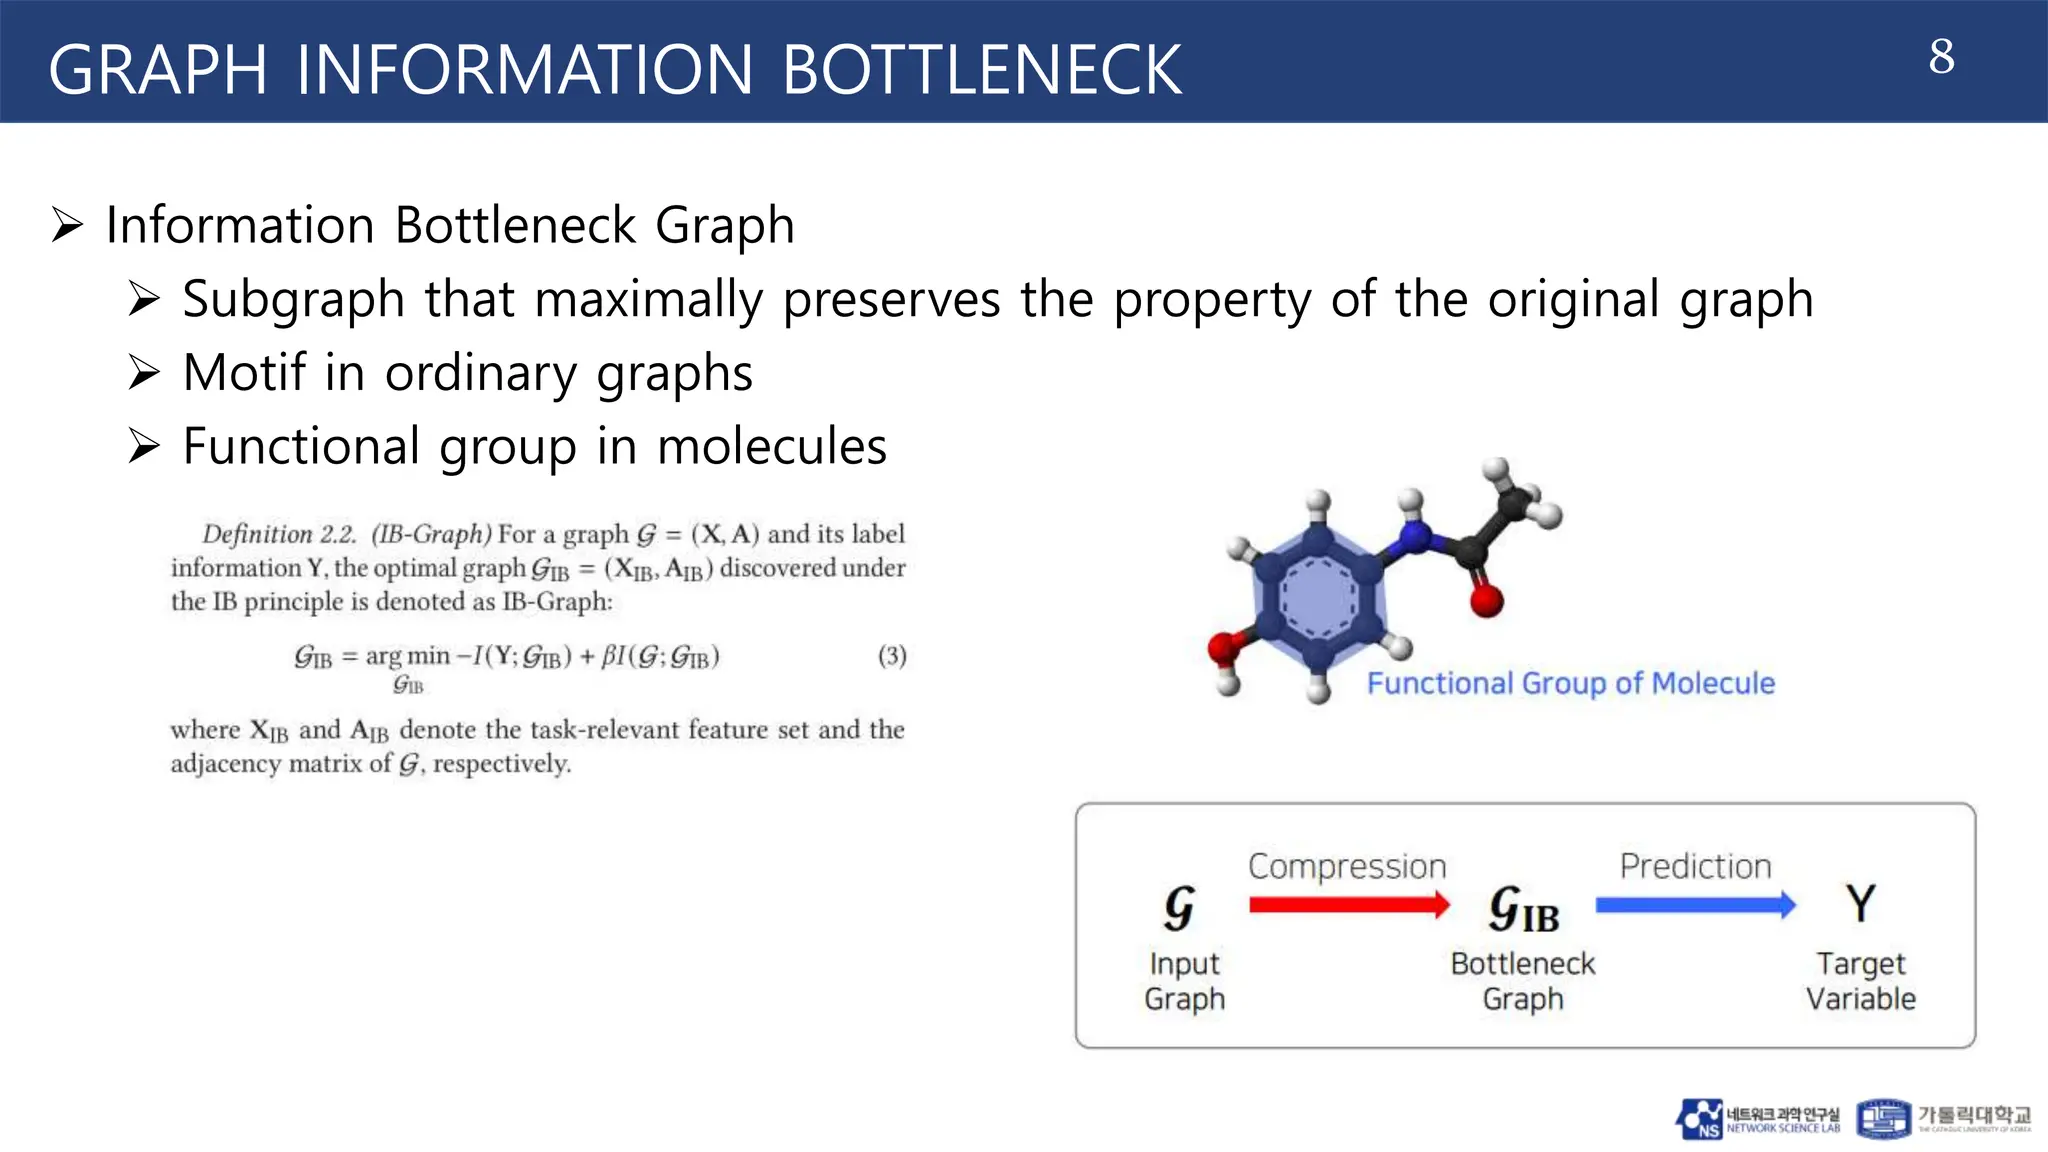Click the 'Definition 2.2. (IB-Graph)' heading text

(346, 534)
